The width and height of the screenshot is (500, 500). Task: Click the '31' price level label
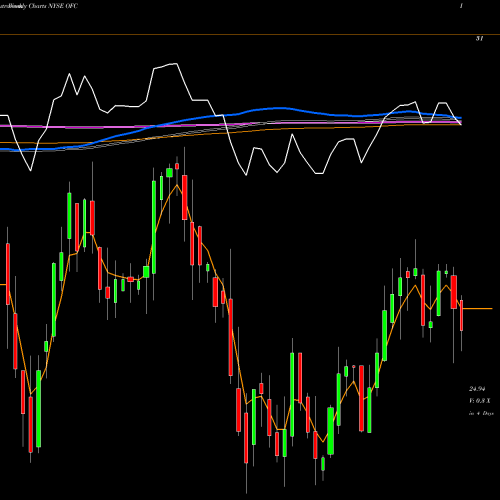(479, 38)
